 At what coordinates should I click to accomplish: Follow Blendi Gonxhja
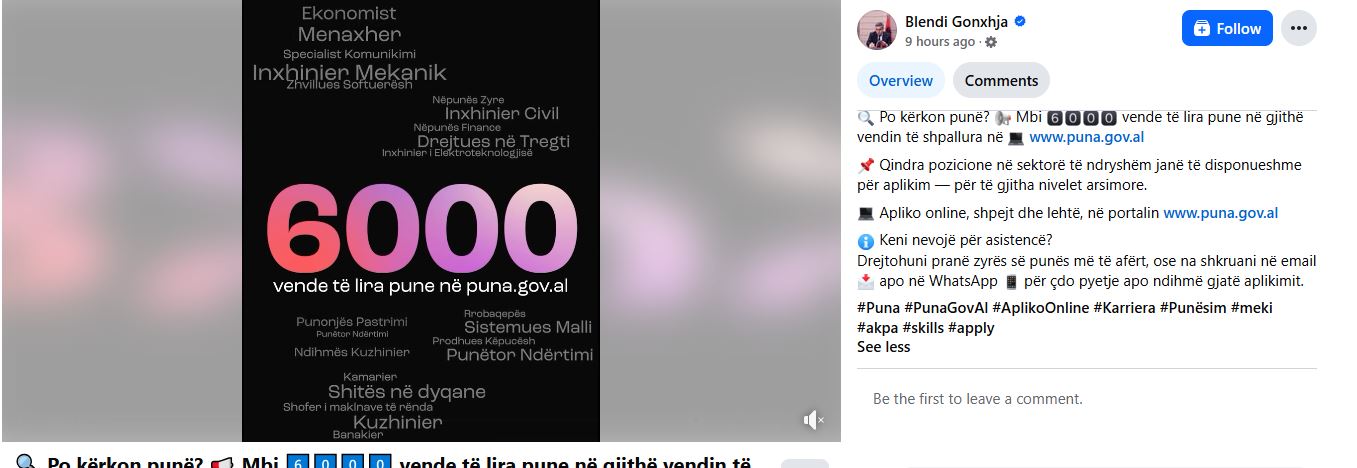click(x=1227, y=28)
